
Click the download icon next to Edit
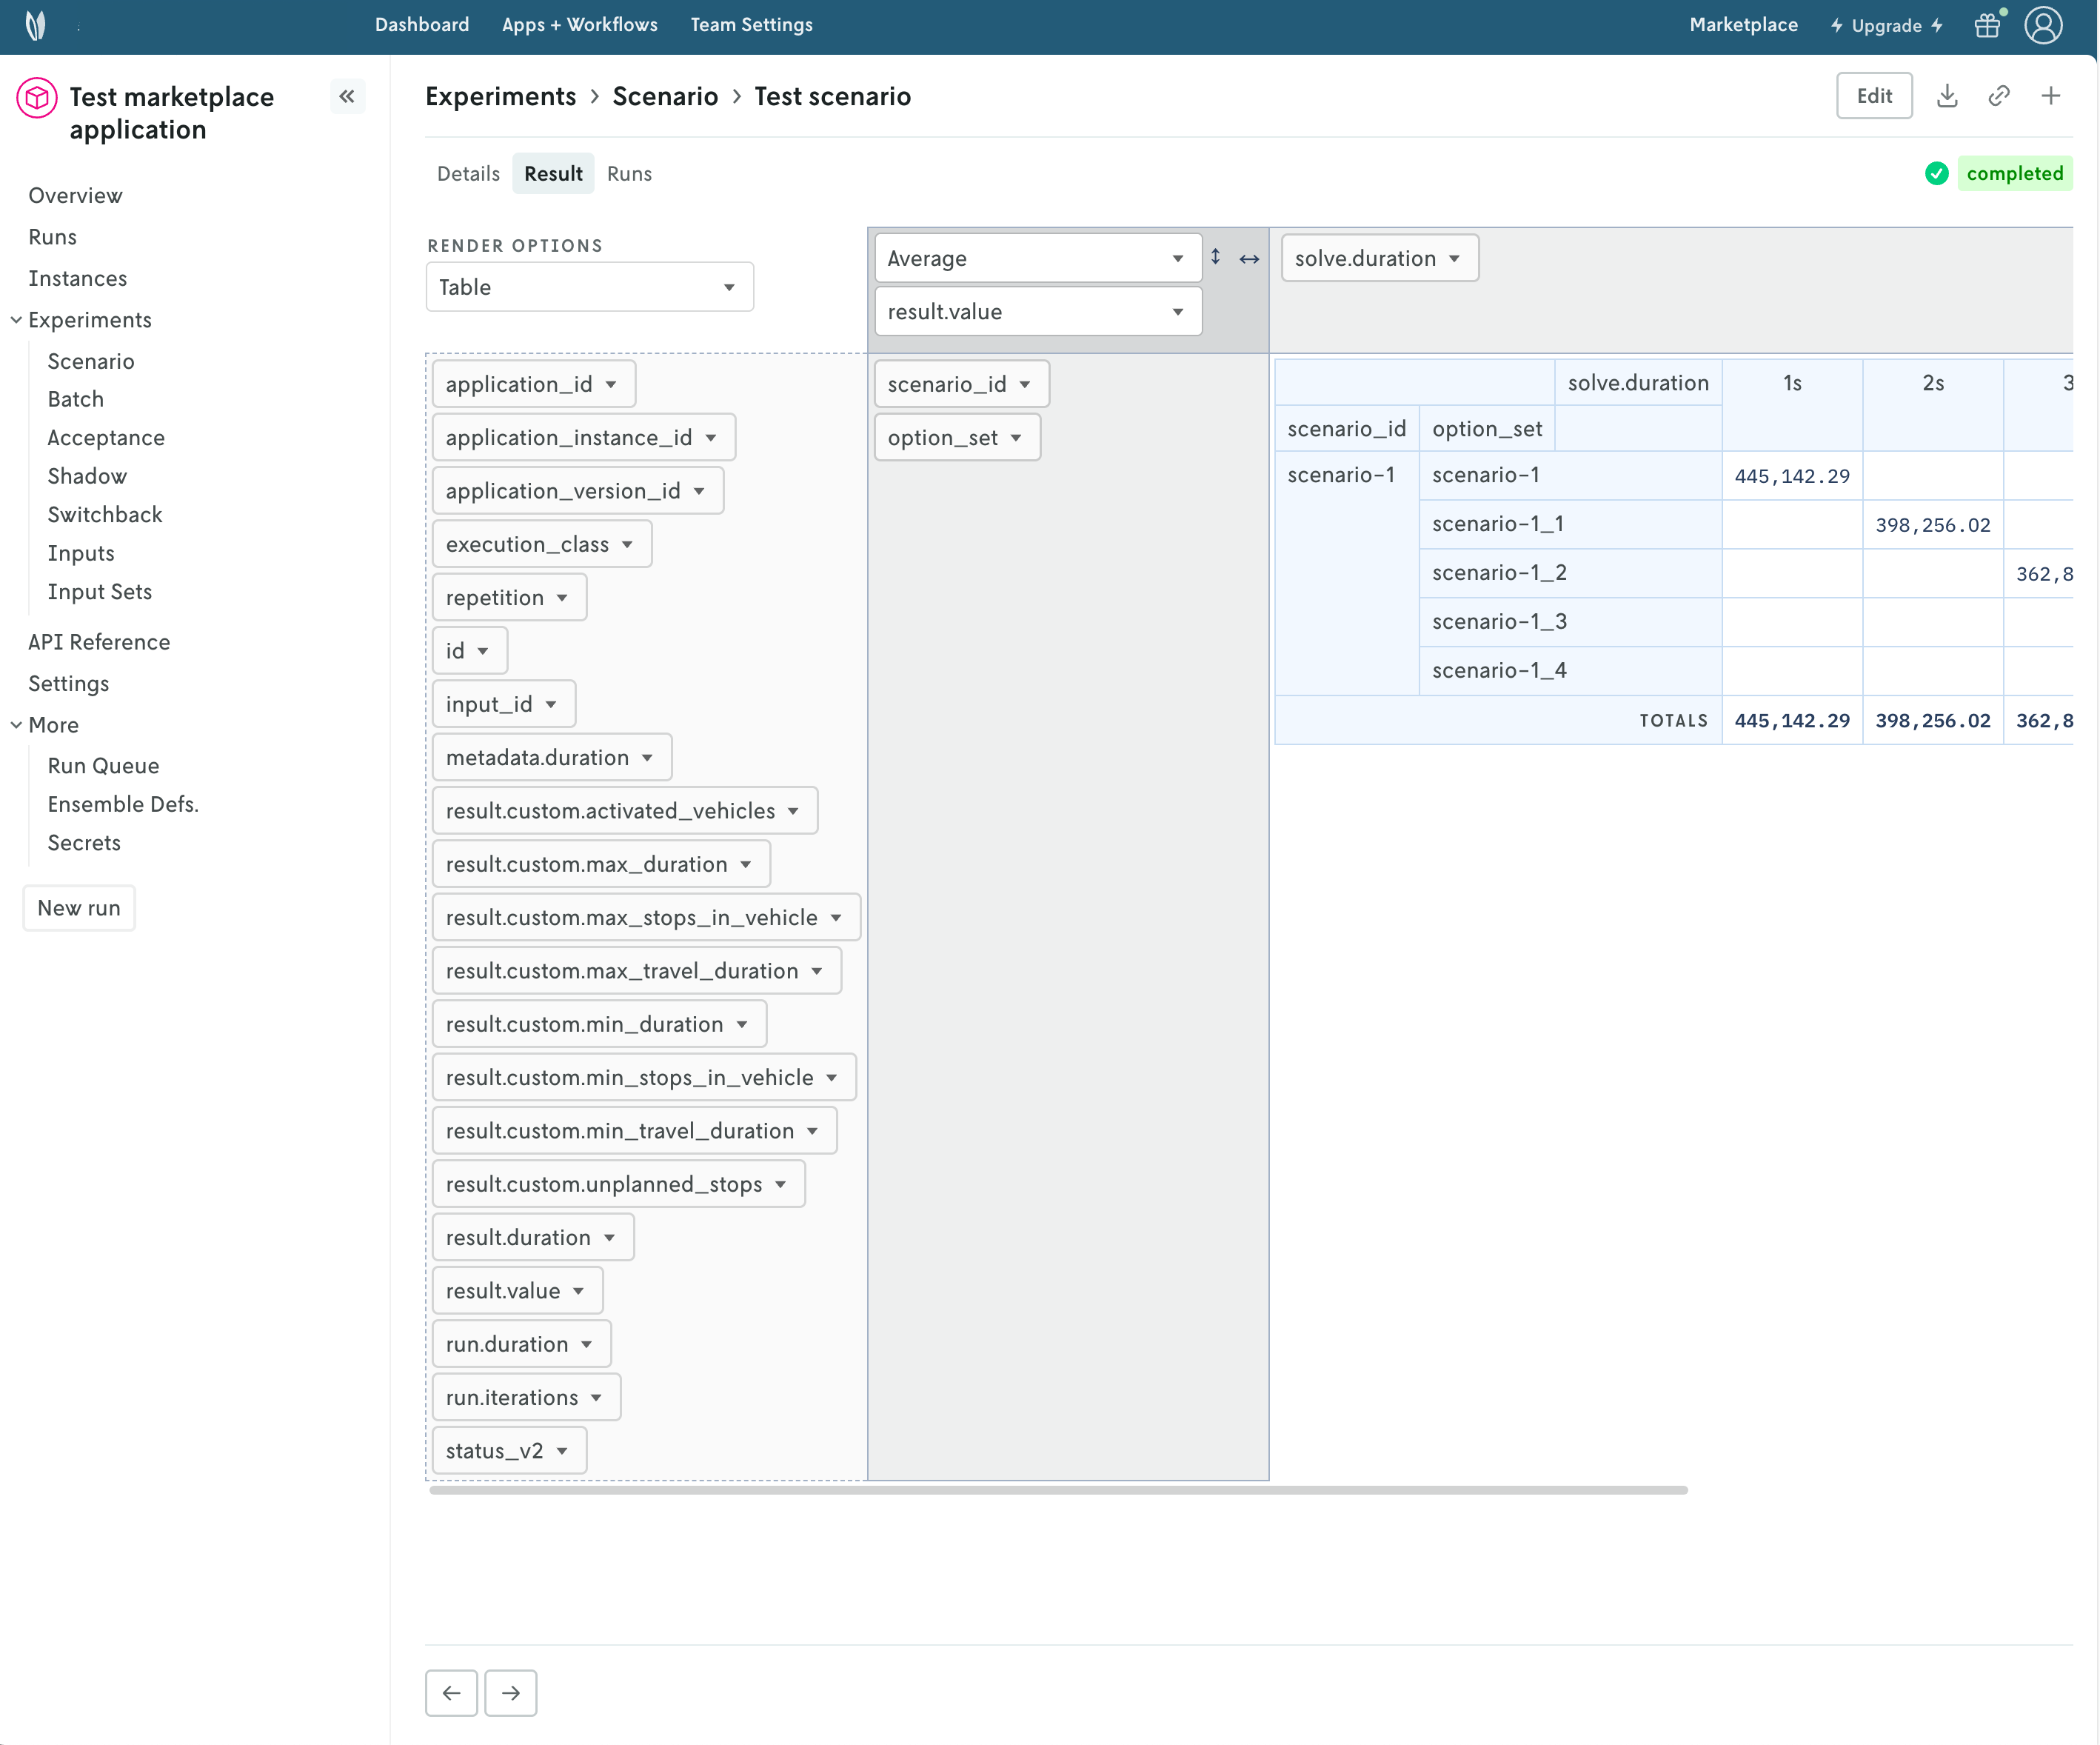click(1946, 96)
